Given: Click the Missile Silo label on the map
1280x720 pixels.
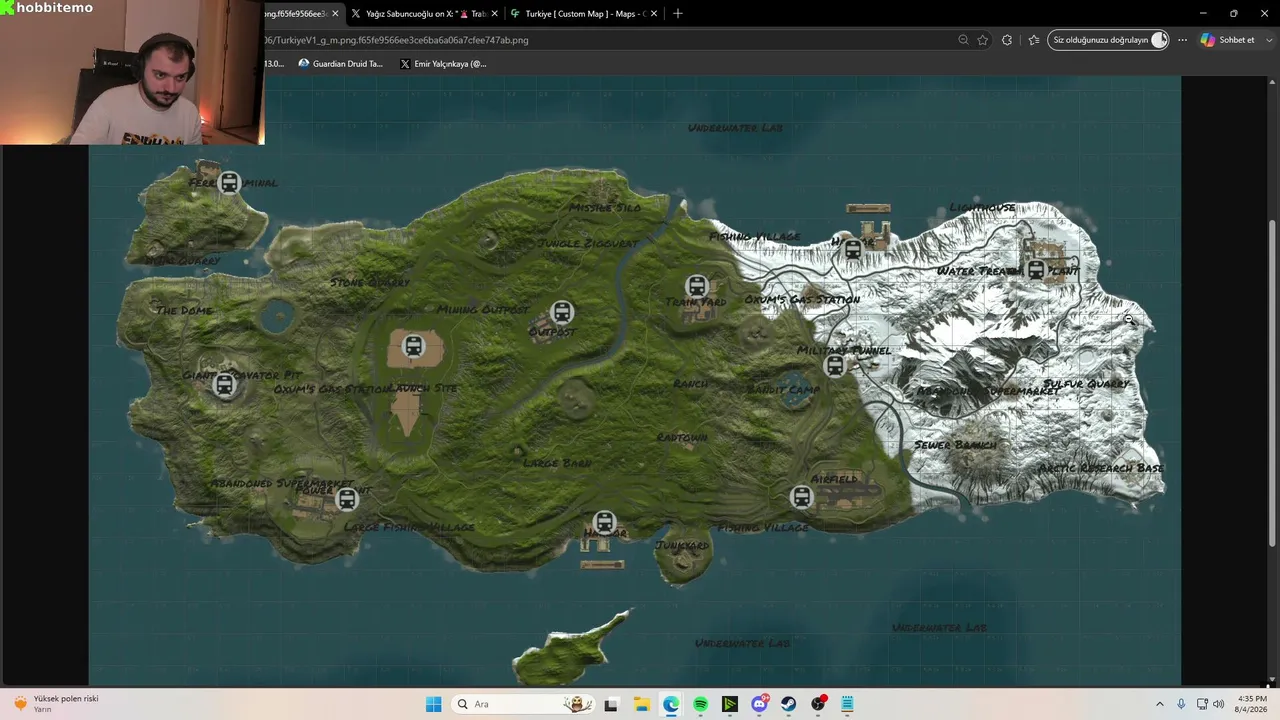Looking at the screenshot, I should 605,208.
